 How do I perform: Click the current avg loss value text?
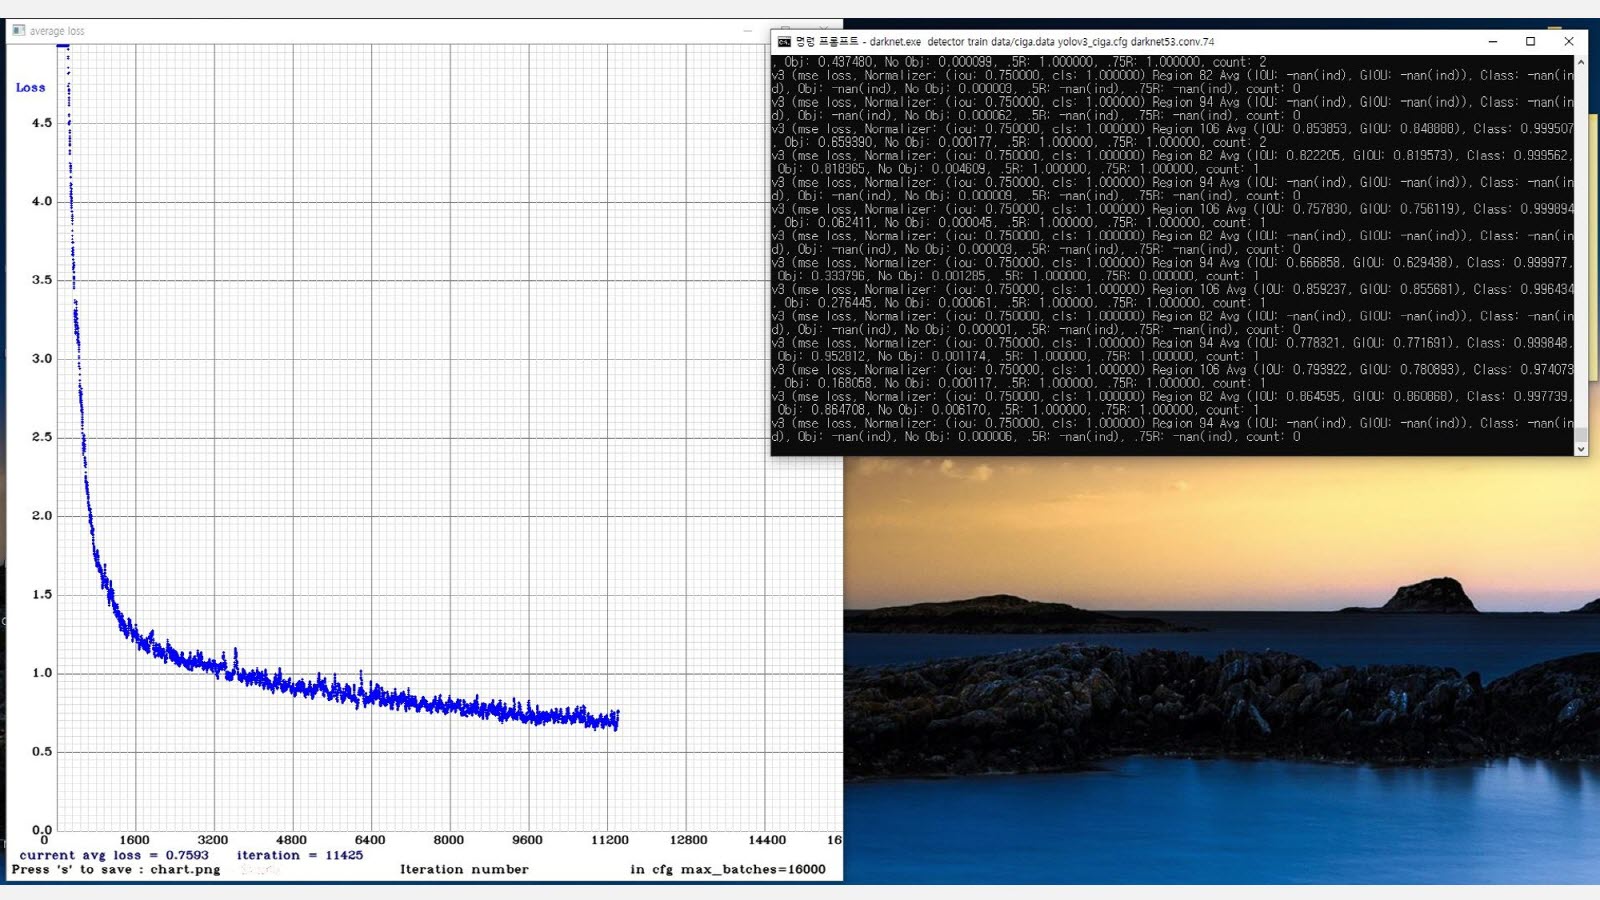coord(114,855)
